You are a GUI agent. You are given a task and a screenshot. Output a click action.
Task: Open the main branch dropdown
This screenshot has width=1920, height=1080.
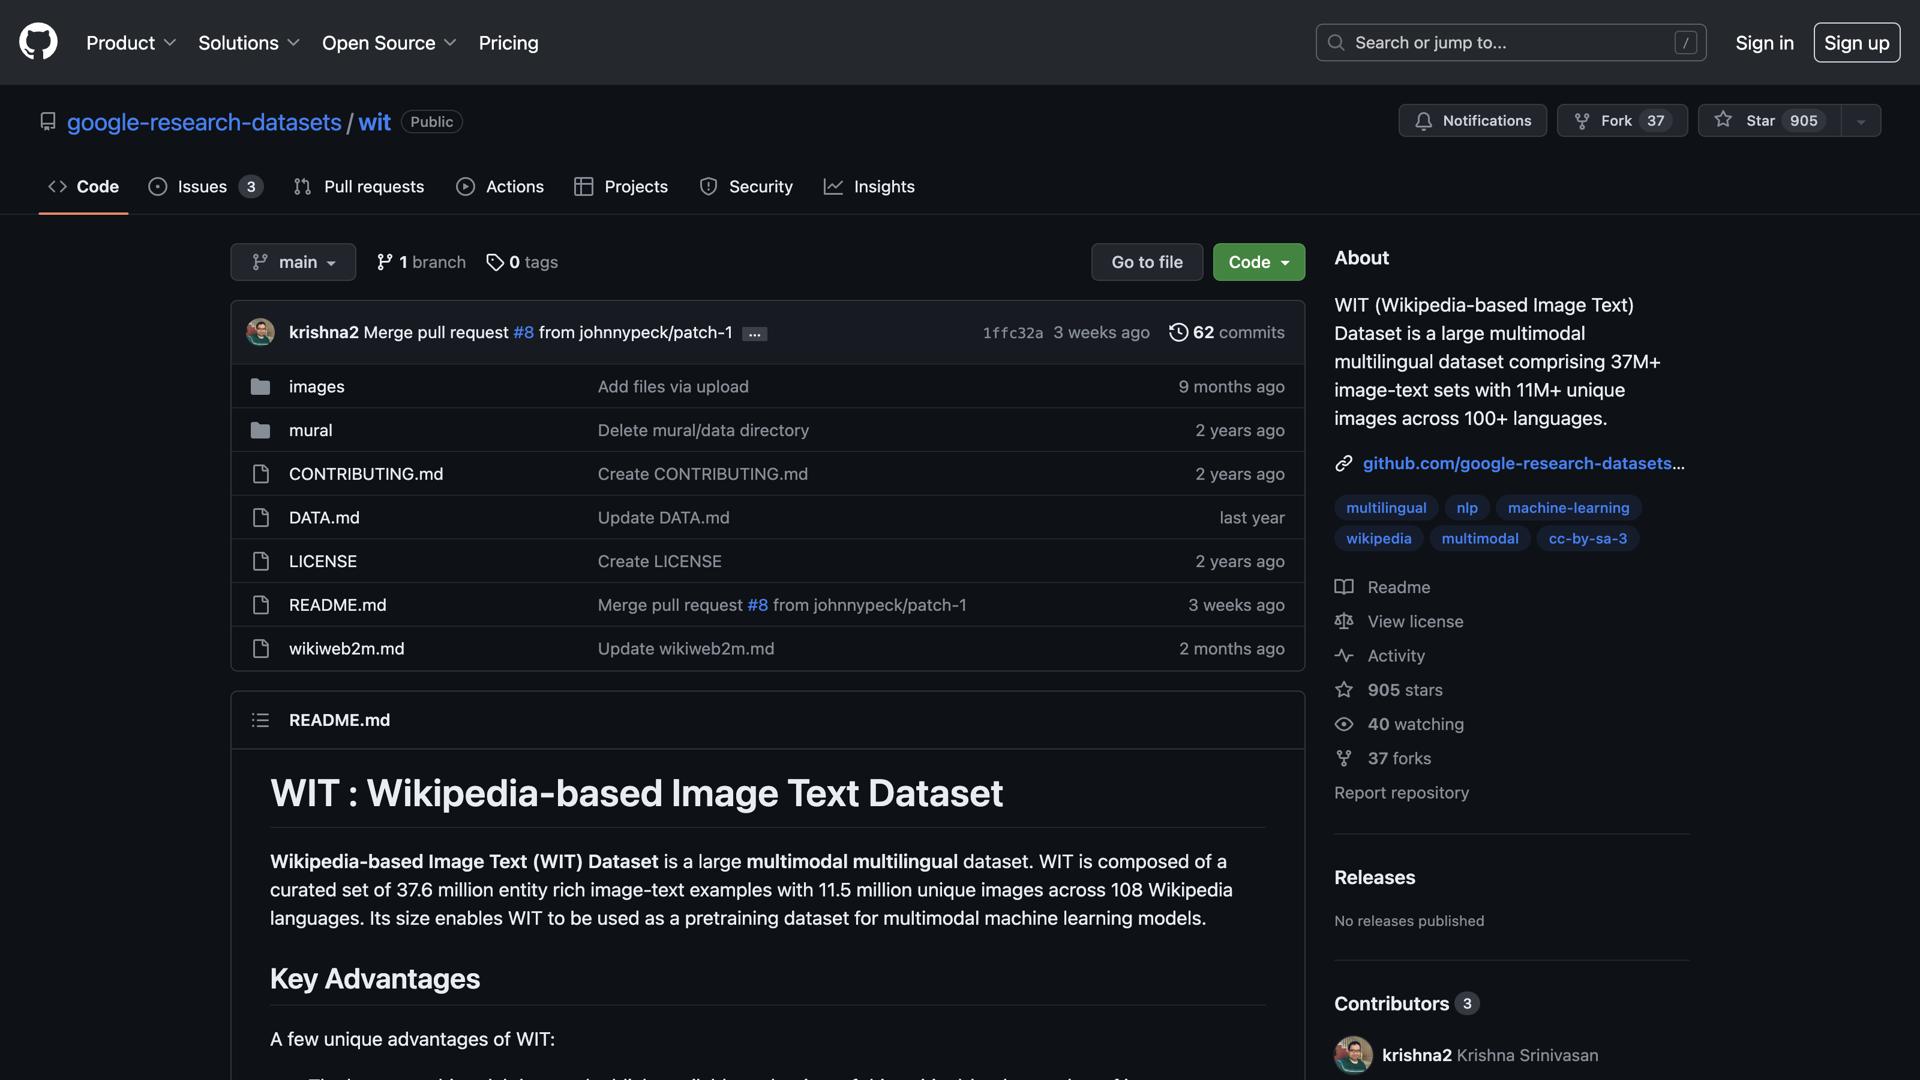pyautogui.click(x=293, y=262)
